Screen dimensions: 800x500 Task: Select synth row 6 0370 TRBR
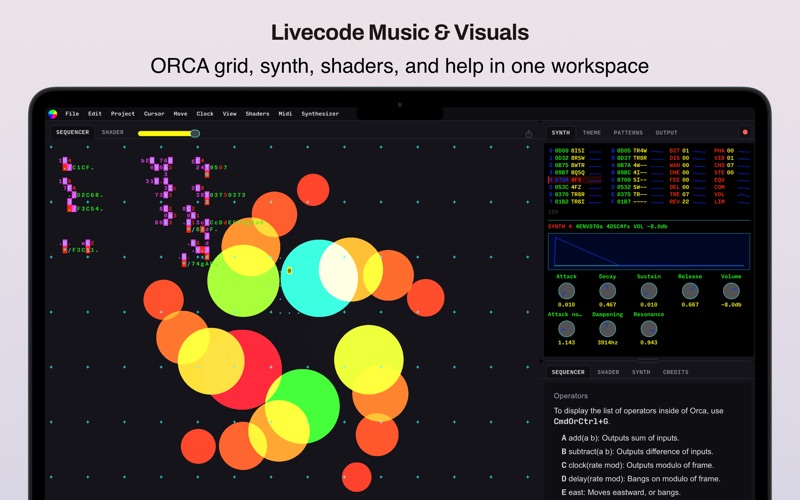pyautogui.click(x=575, y=194)
